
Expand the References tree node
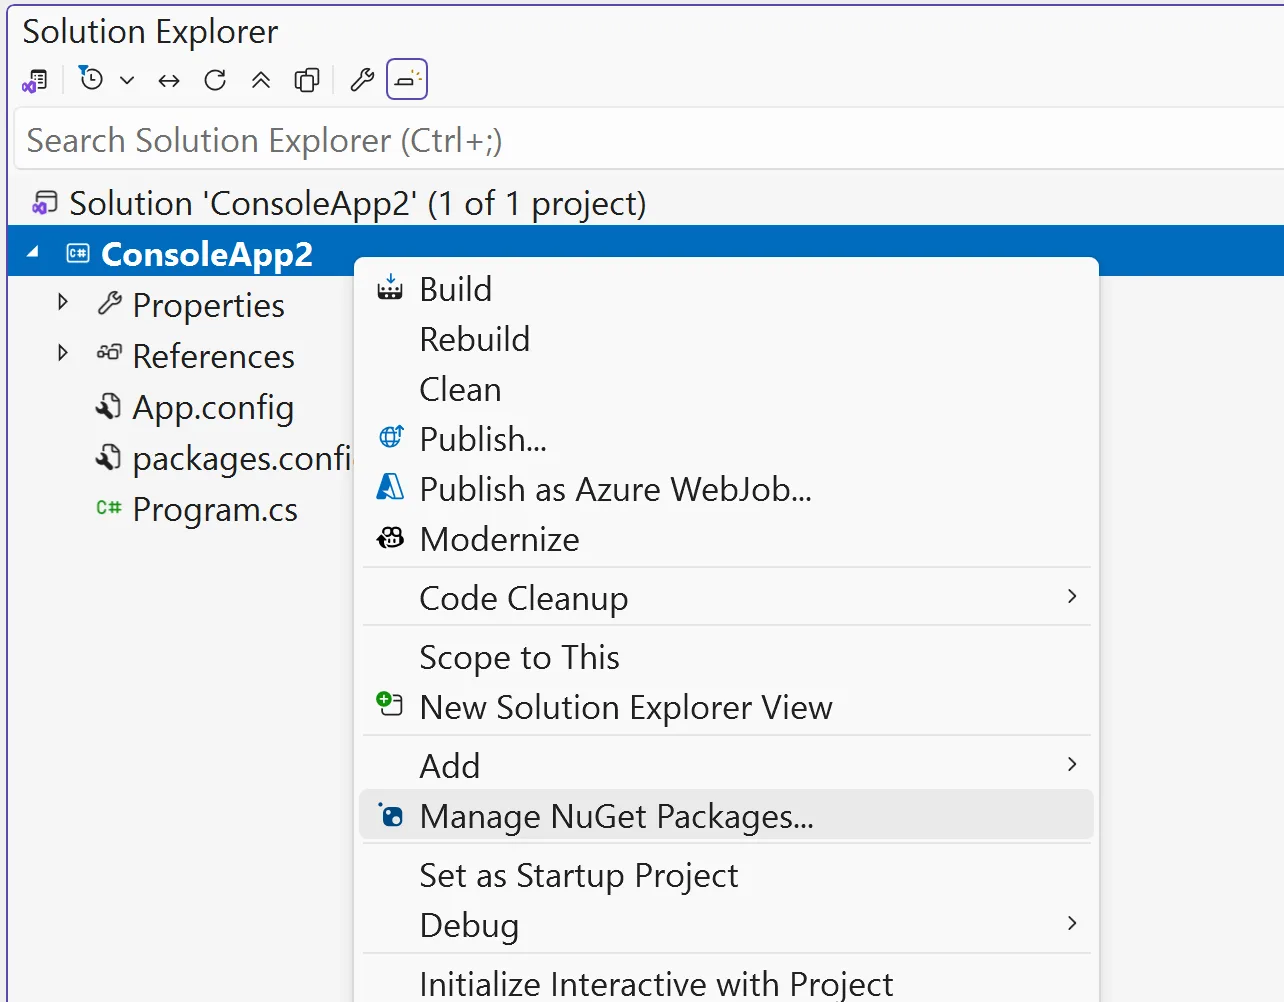(63, 353)
